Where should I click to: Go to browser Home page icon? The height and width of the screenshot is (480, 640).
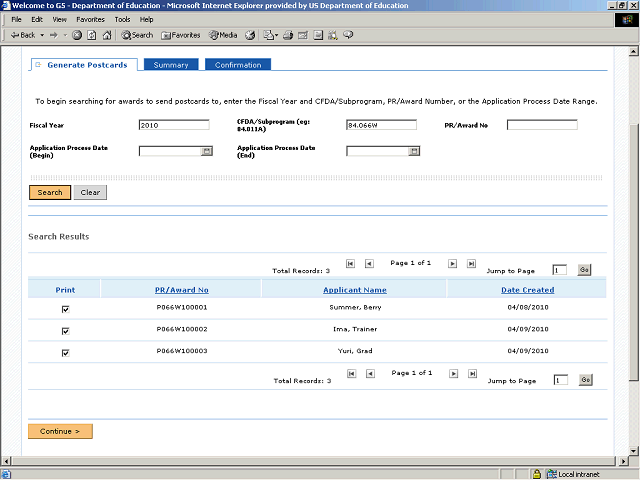coord(106,35)
